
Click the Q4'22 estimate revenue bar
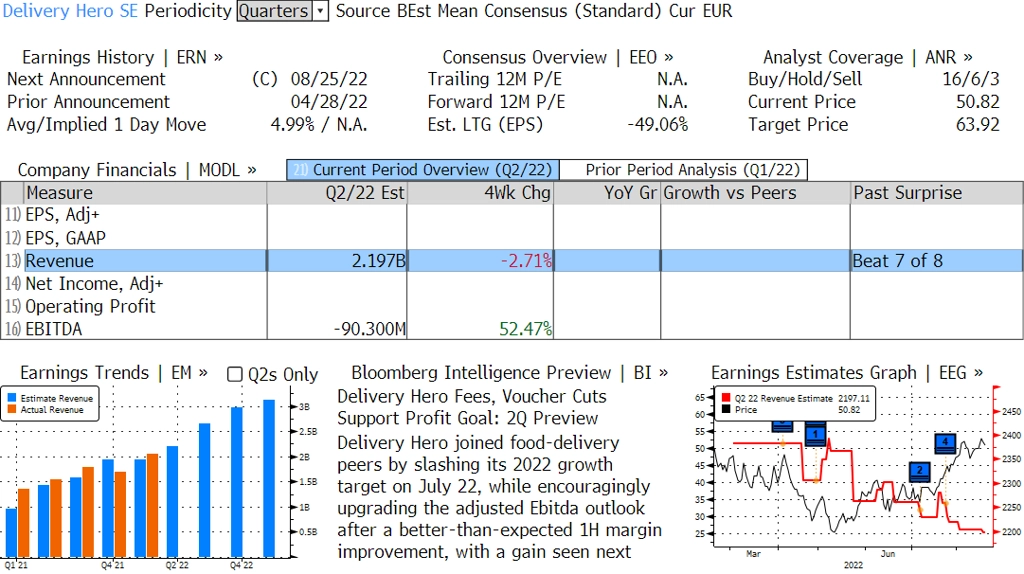point(236,482)
